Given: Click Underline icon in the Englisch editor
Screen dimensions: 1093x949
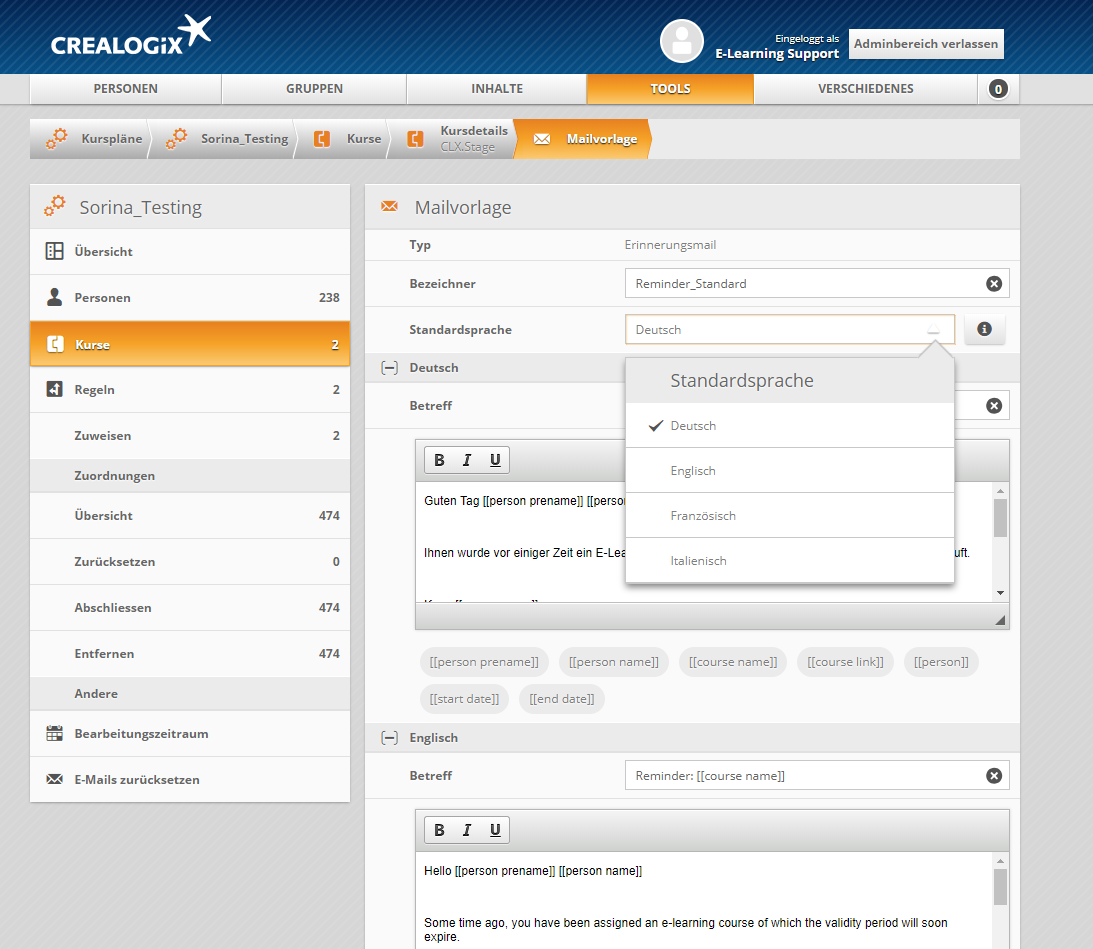Looking at the screenshot, I should click(x=494, y=830).
